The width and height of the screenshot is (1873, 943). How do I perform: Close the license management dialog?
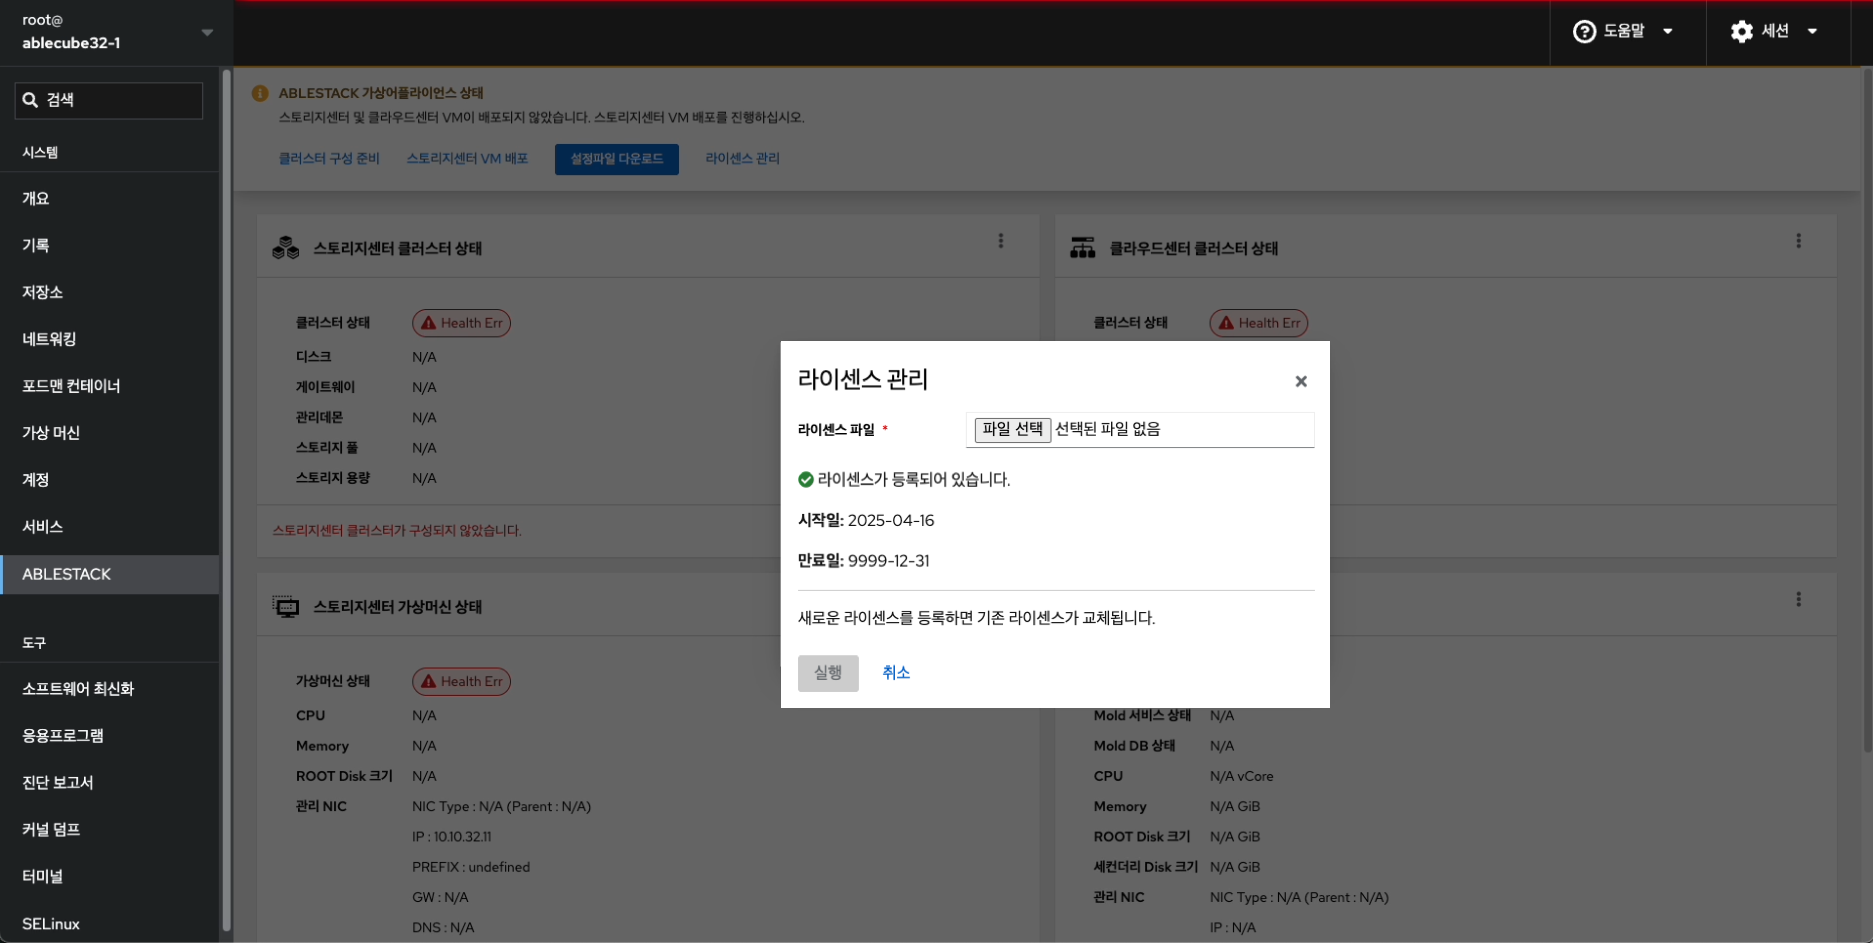coord(1300,381)
